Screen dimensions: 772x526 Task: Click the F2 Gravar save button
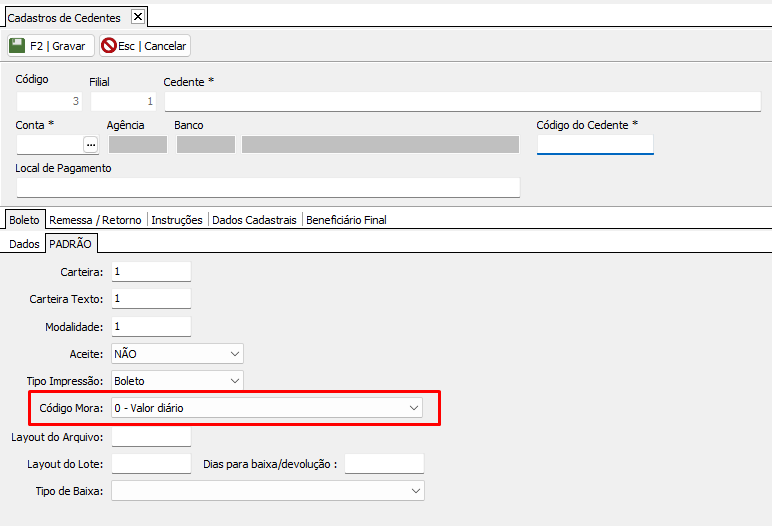[50, 46]
